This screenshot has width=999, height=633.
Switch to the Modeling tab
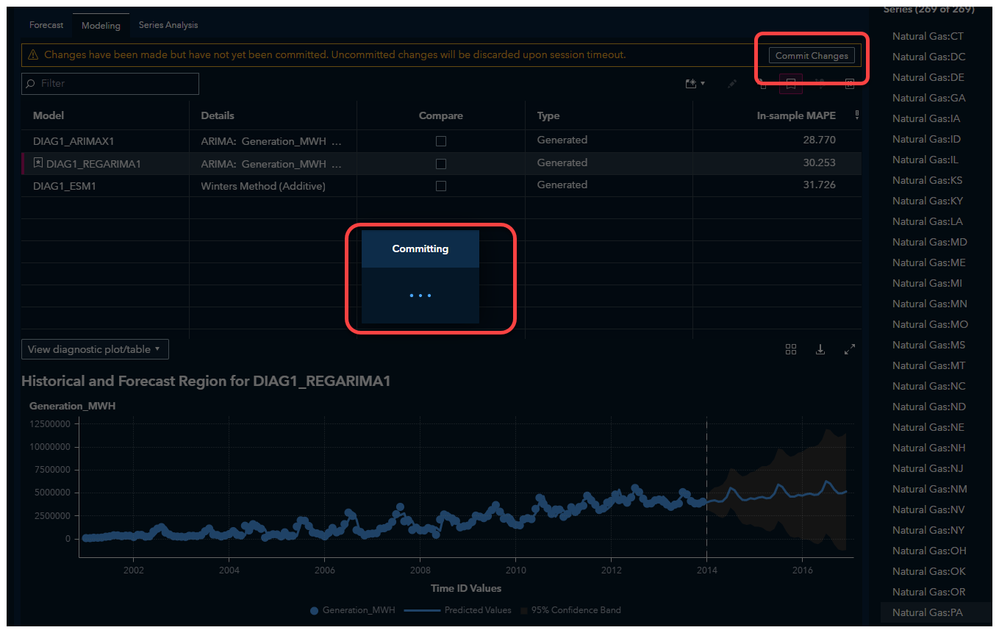click(101, 25)
